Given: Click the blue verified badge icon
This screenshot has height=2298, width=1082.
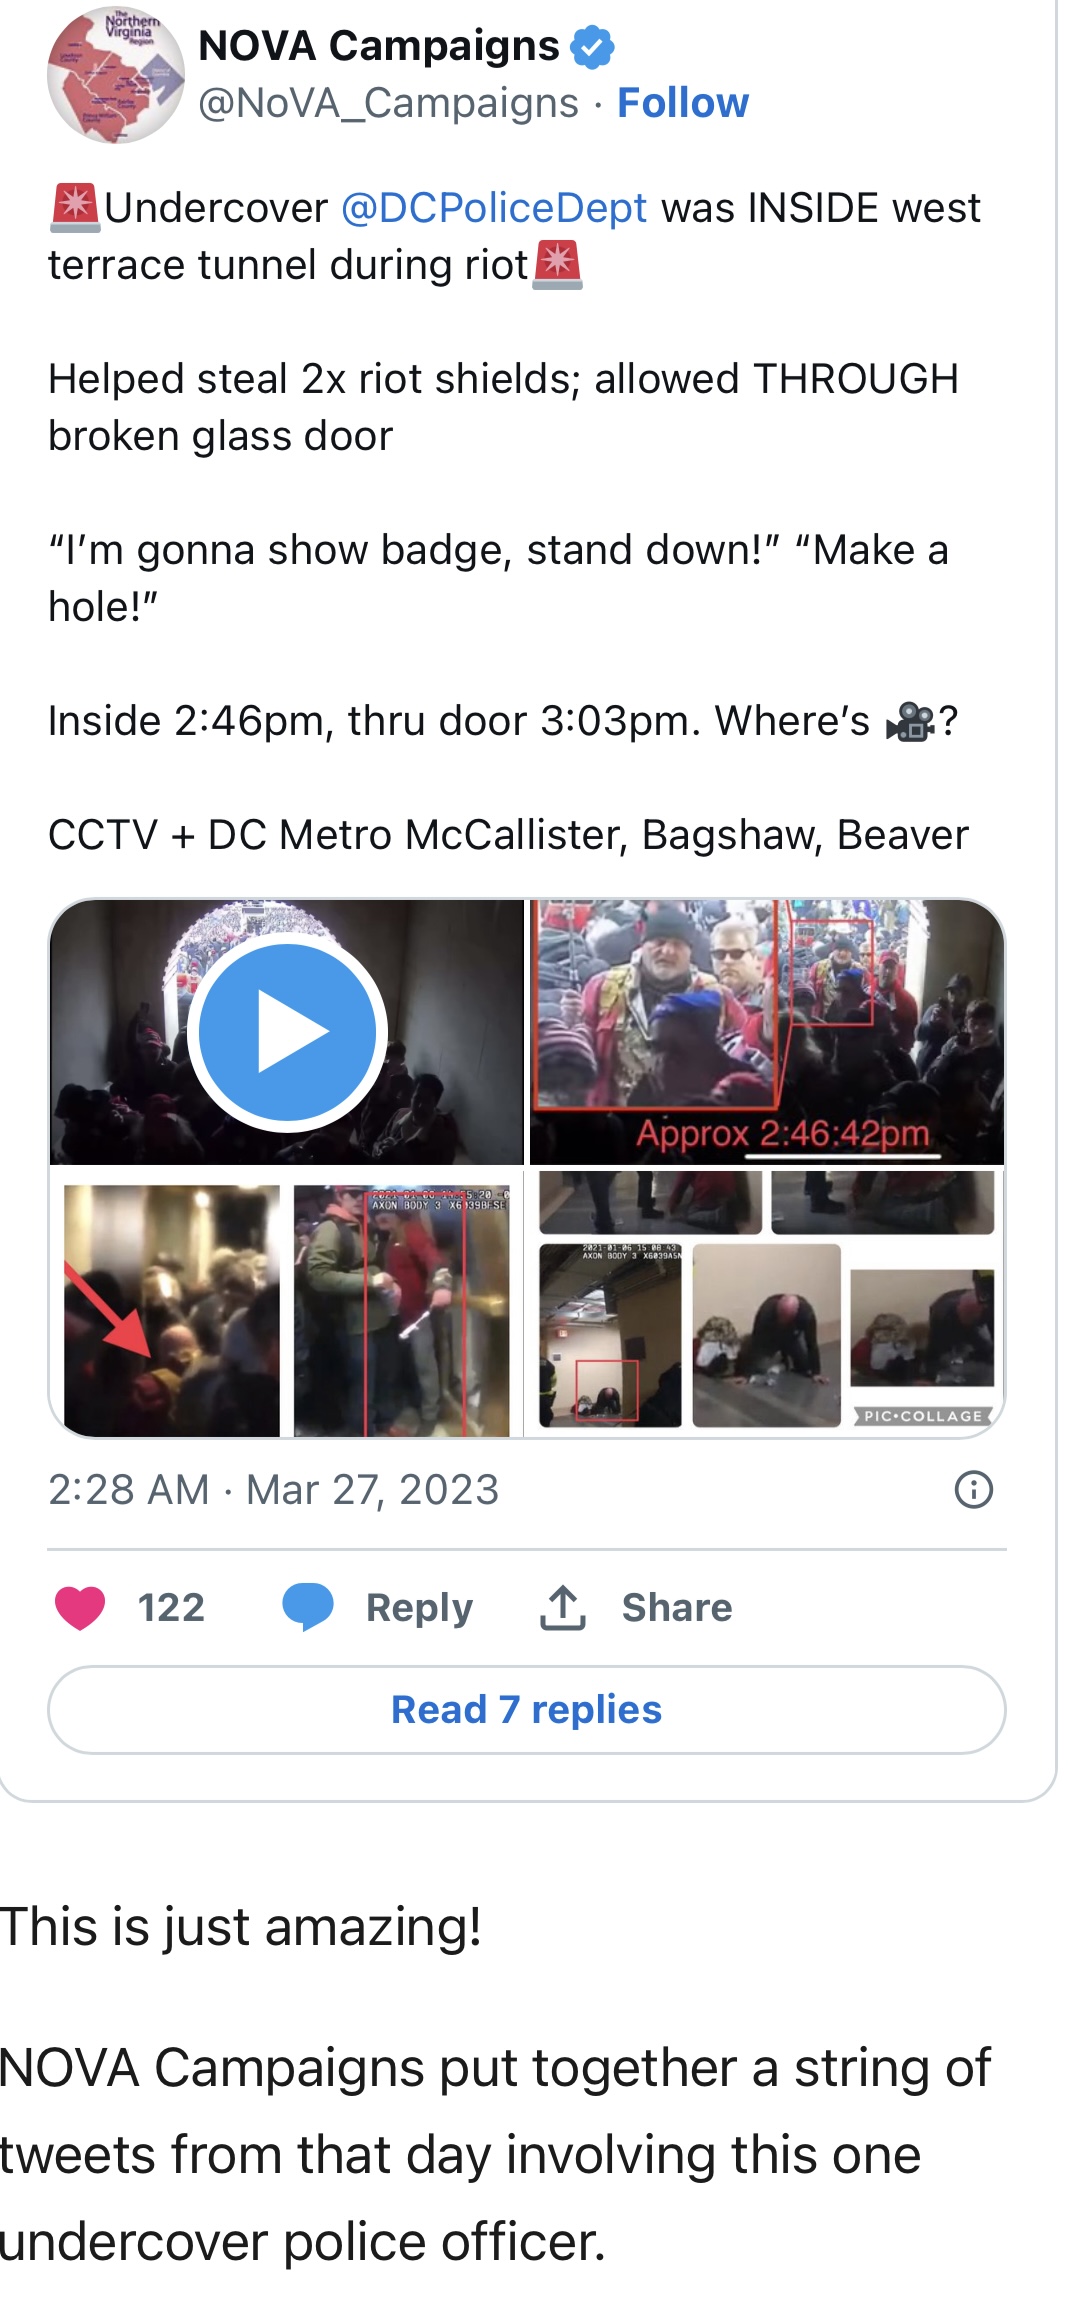Looking at the screenshot, I should point(592,47).
